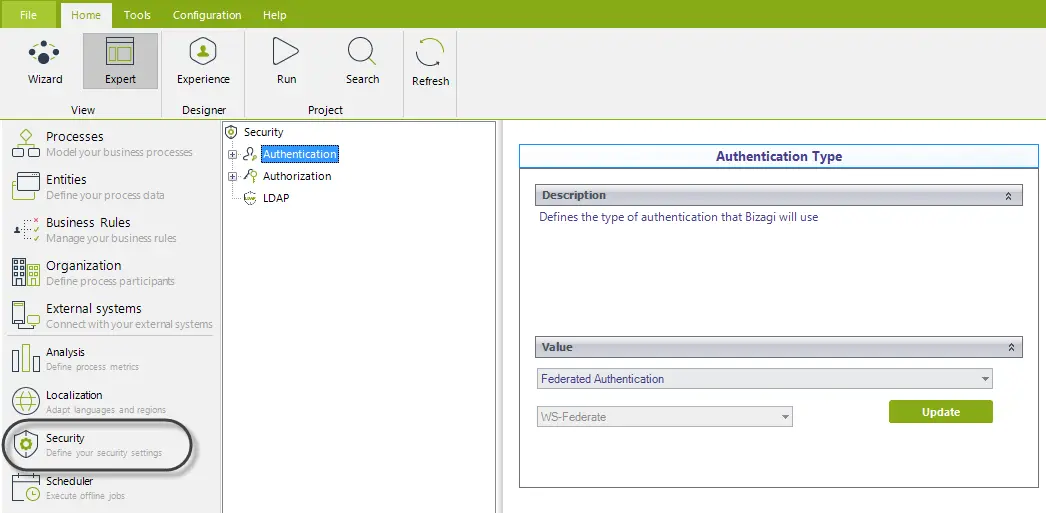
Task: Select the Expert view icon
Action: pos(120,51)
